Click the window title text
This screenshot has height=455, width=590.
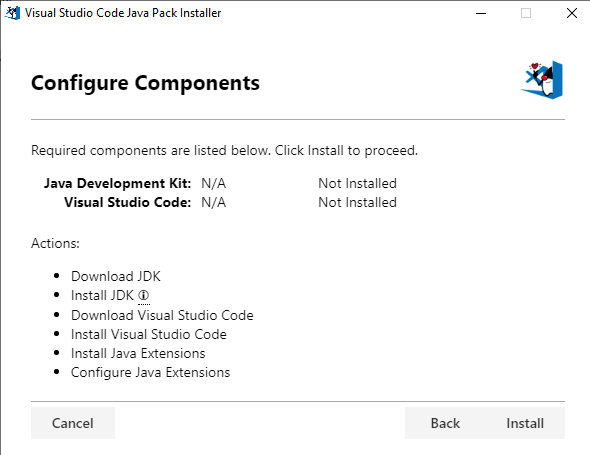123,13
